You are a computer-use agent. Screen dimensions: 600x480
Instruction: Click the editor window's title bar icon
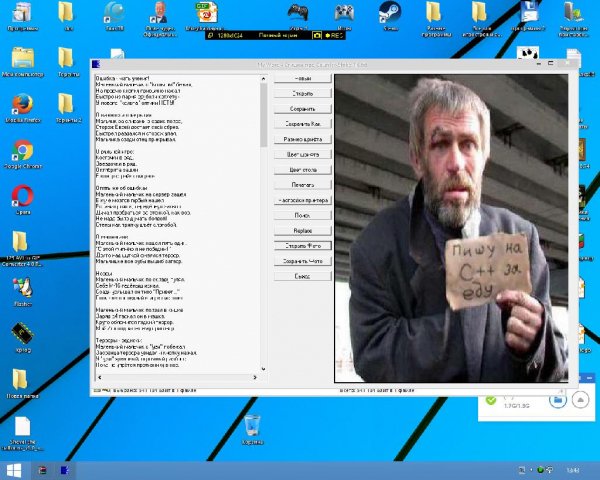coord(96,64)
